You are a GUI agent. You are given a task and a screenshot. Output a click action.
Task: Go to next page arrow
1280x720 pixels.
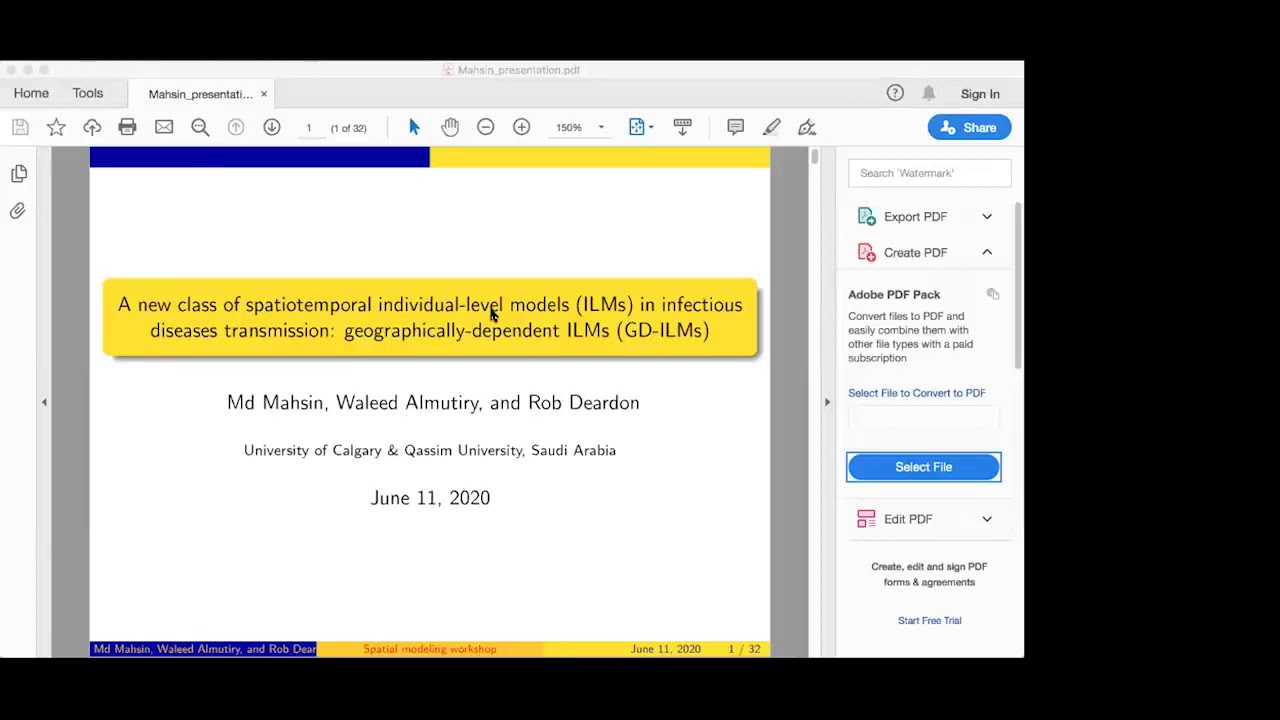tap(272, 127)
